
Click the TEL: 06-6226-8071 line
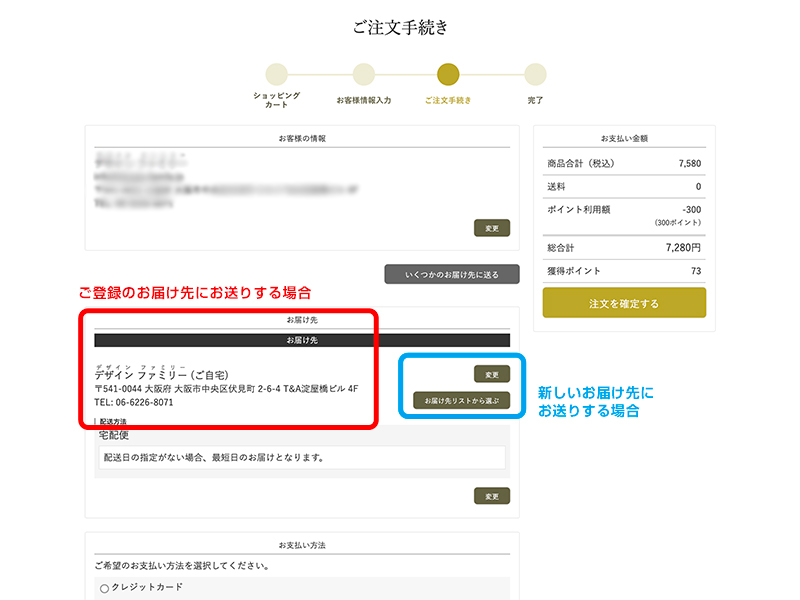pyautogui.click(x=134, y=402)
